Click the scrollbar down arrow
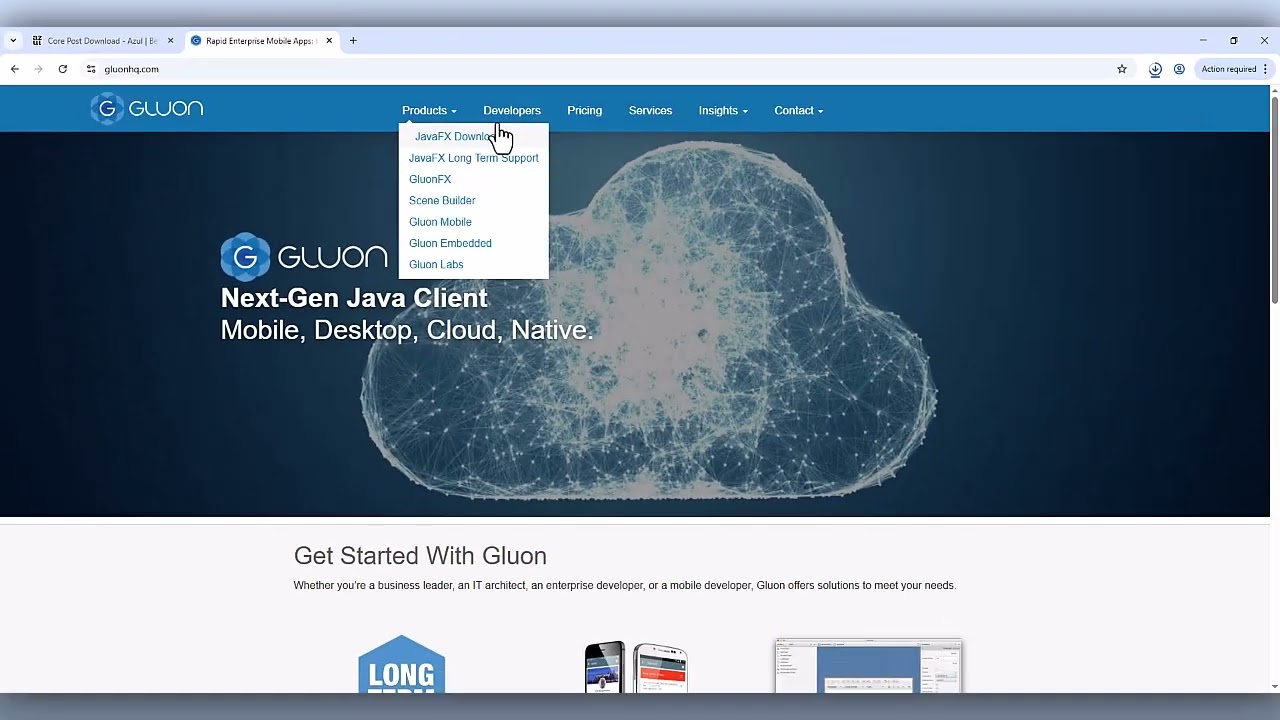The width and height of the screenshot is (1280, 720). (x=1275, y=687)
